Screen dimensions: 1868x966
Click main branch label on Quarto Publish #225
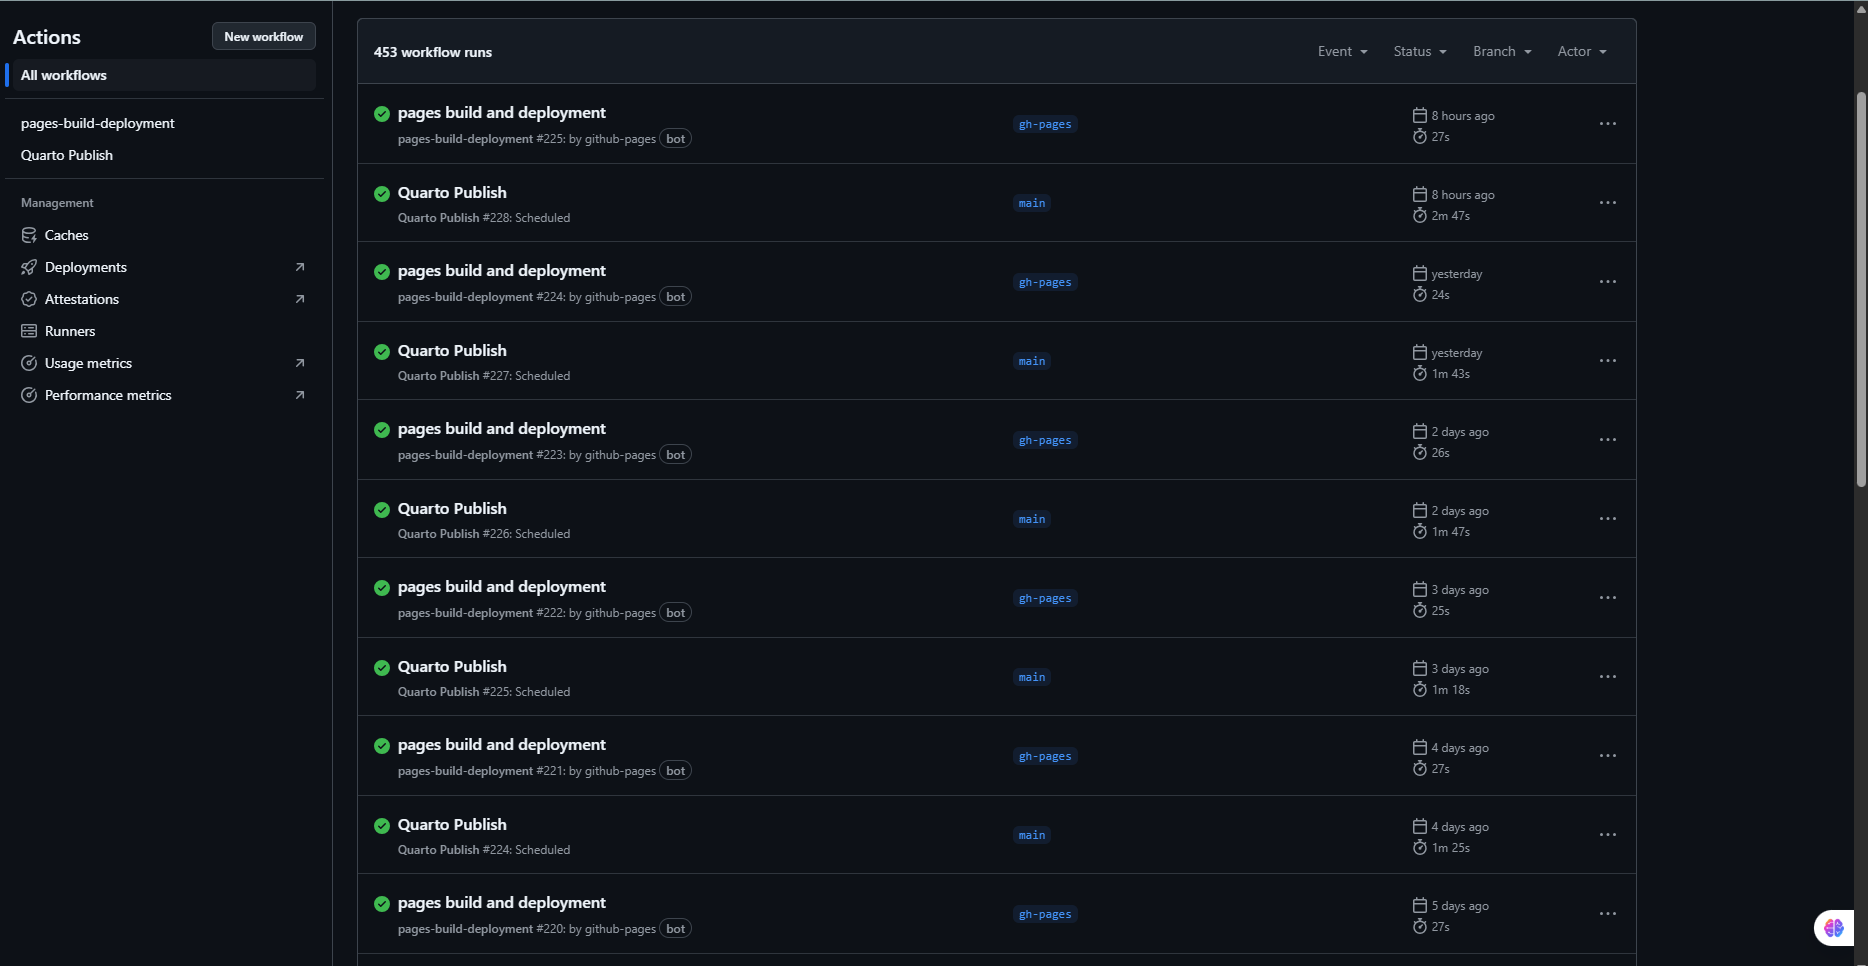click(1032, 678)
